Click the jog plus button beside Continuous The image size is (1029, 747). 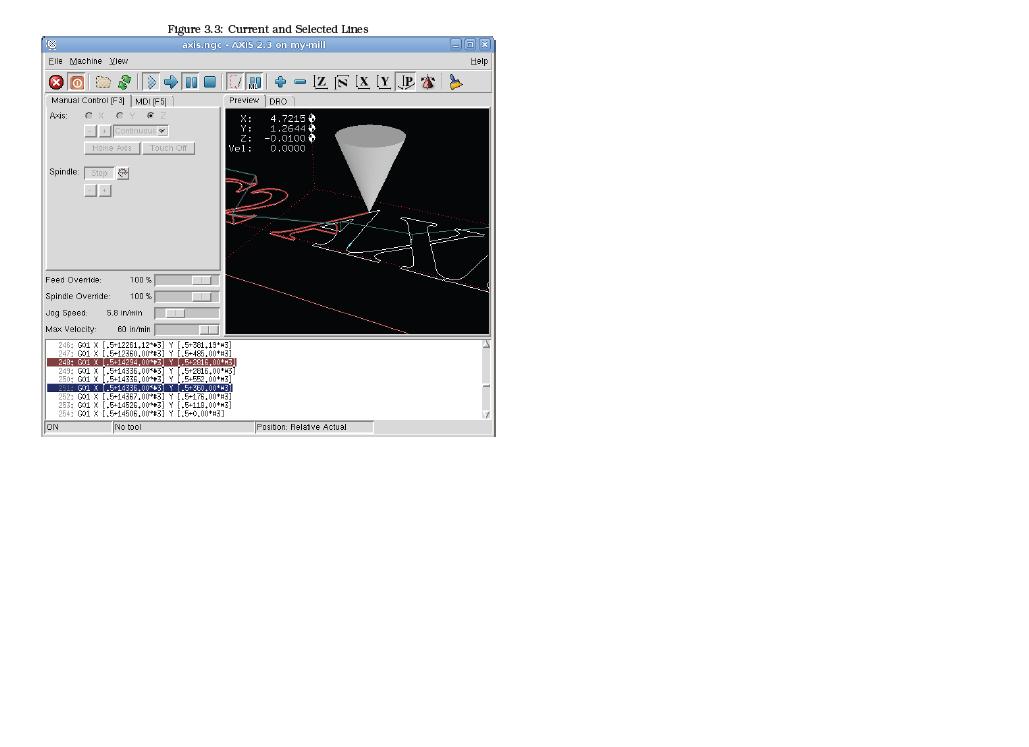(x=104, y=131)
